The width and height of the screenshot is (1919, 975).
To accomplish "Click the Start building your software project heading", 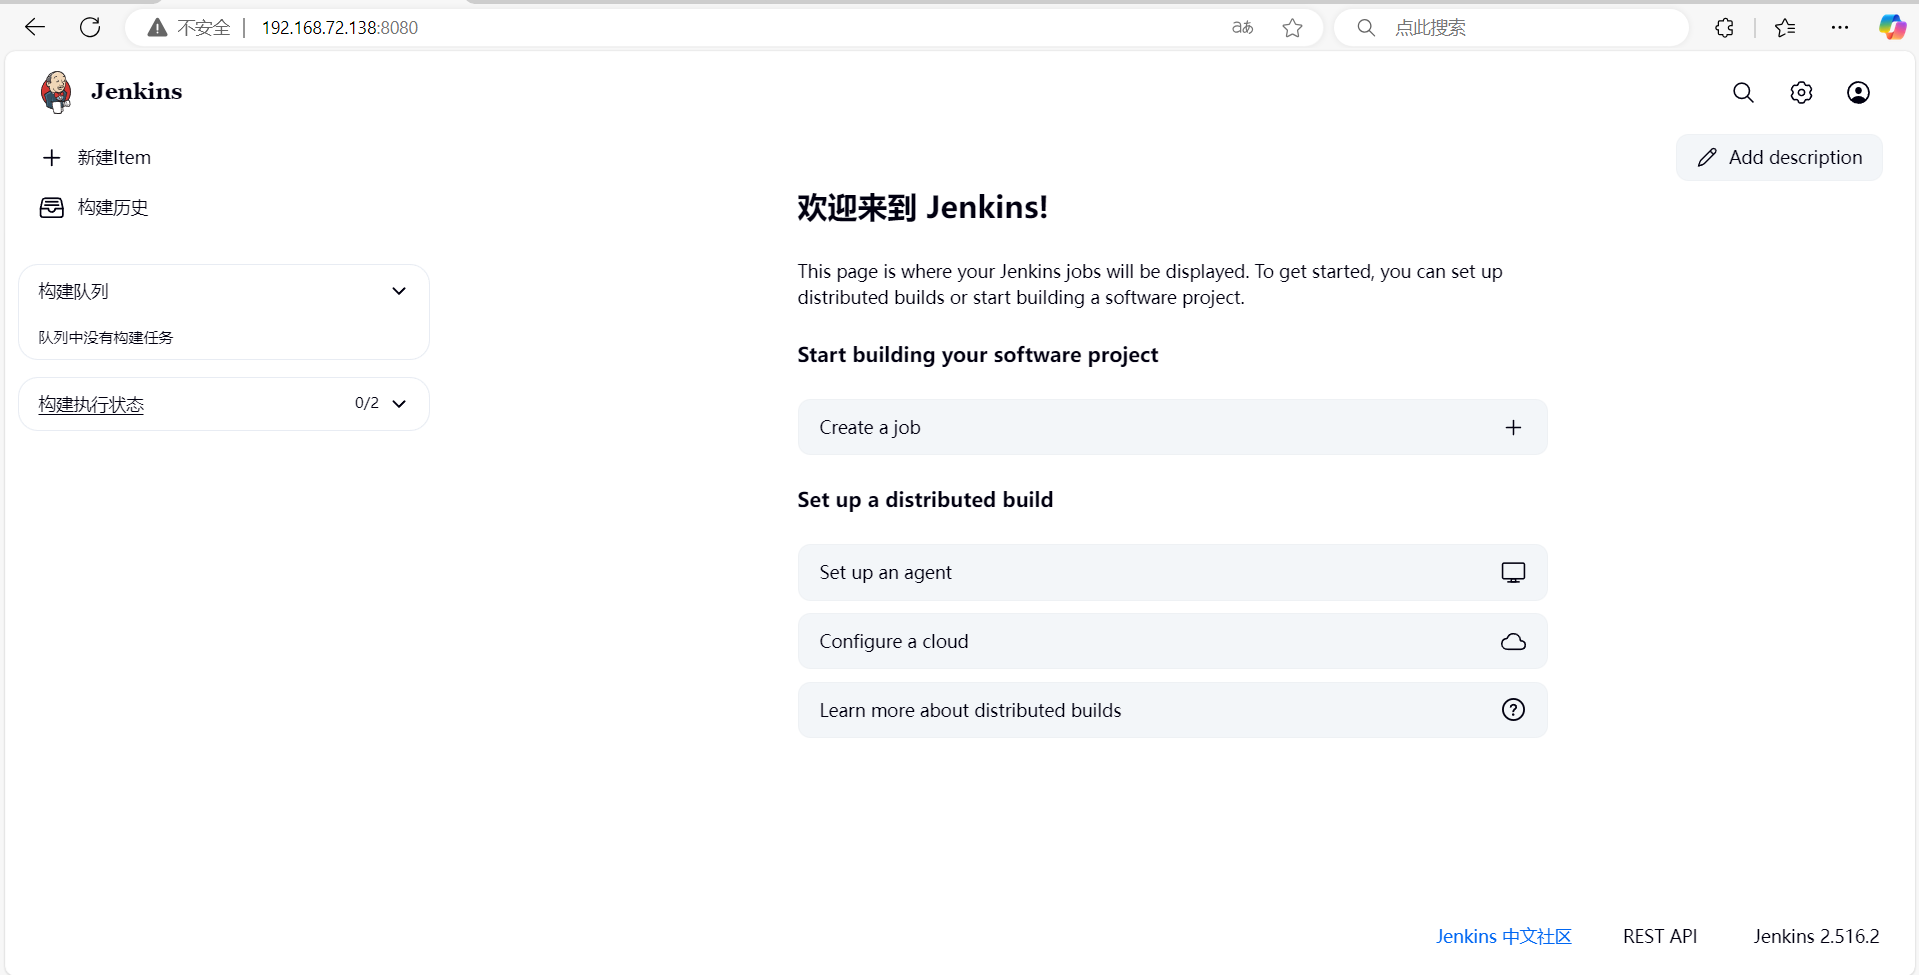I will point(977,355).
